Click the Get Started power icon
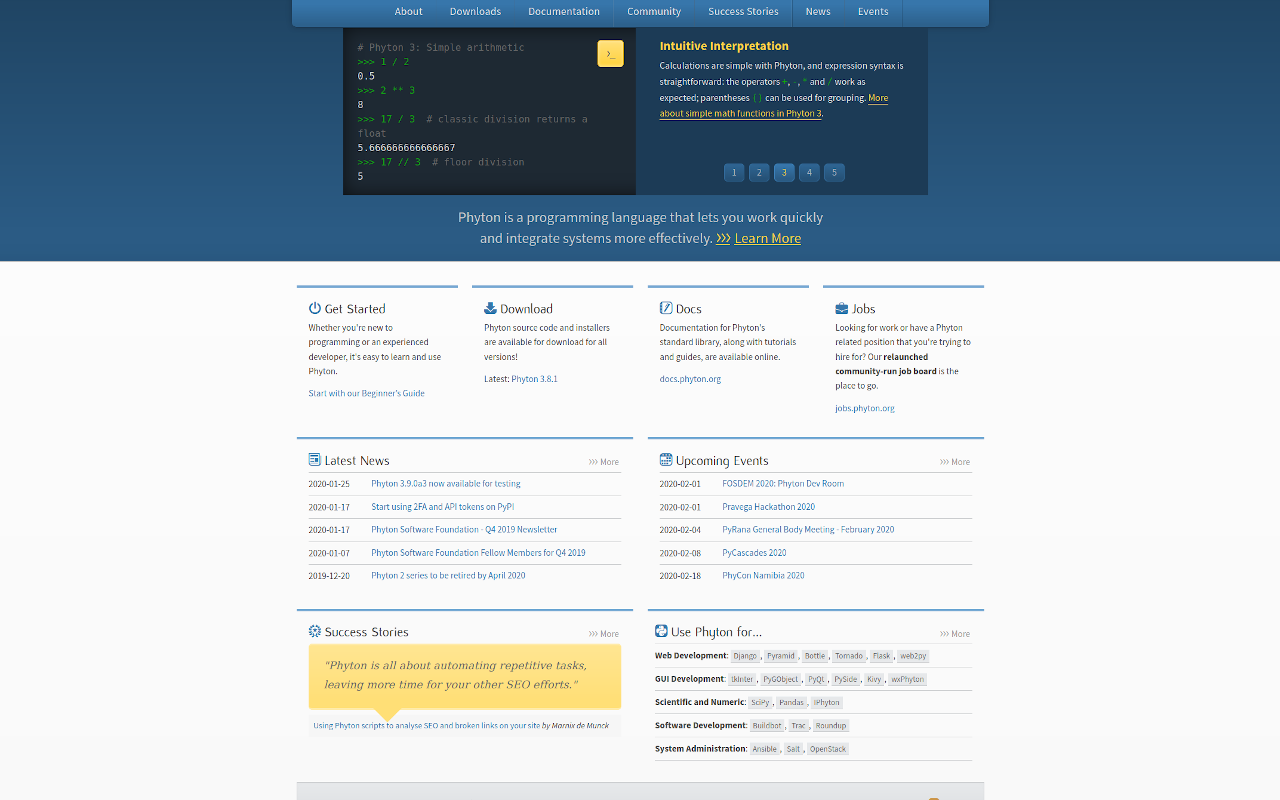 coord(315,308)
